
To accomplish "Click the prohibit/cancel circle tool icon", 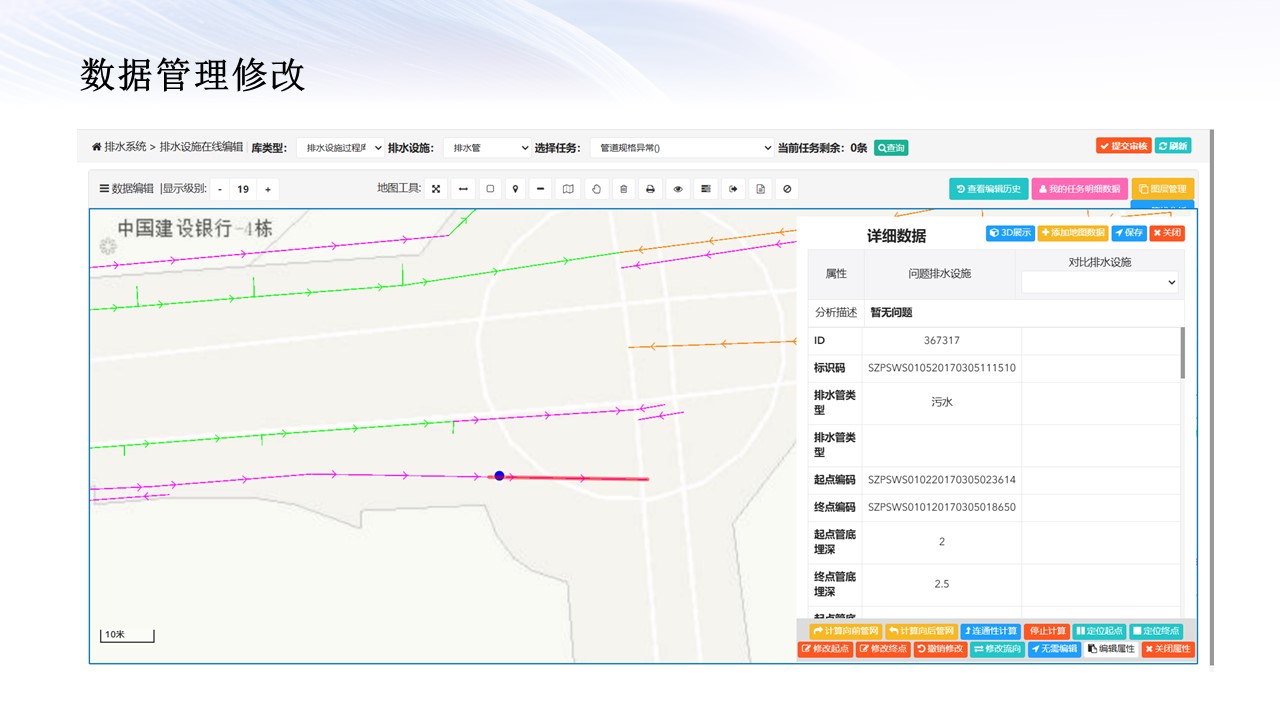I will [x=787, y=189].
